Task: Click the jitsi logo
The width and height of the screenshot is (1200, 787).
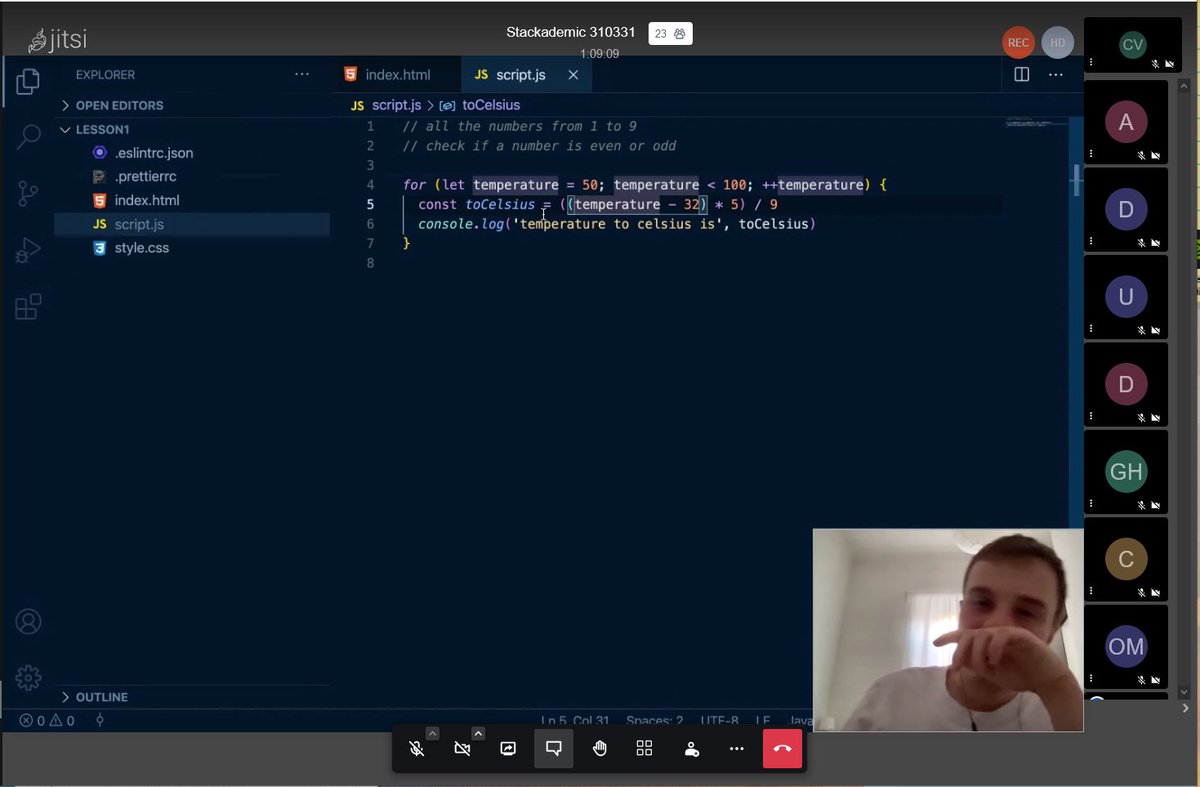Action: coord(59,41)
